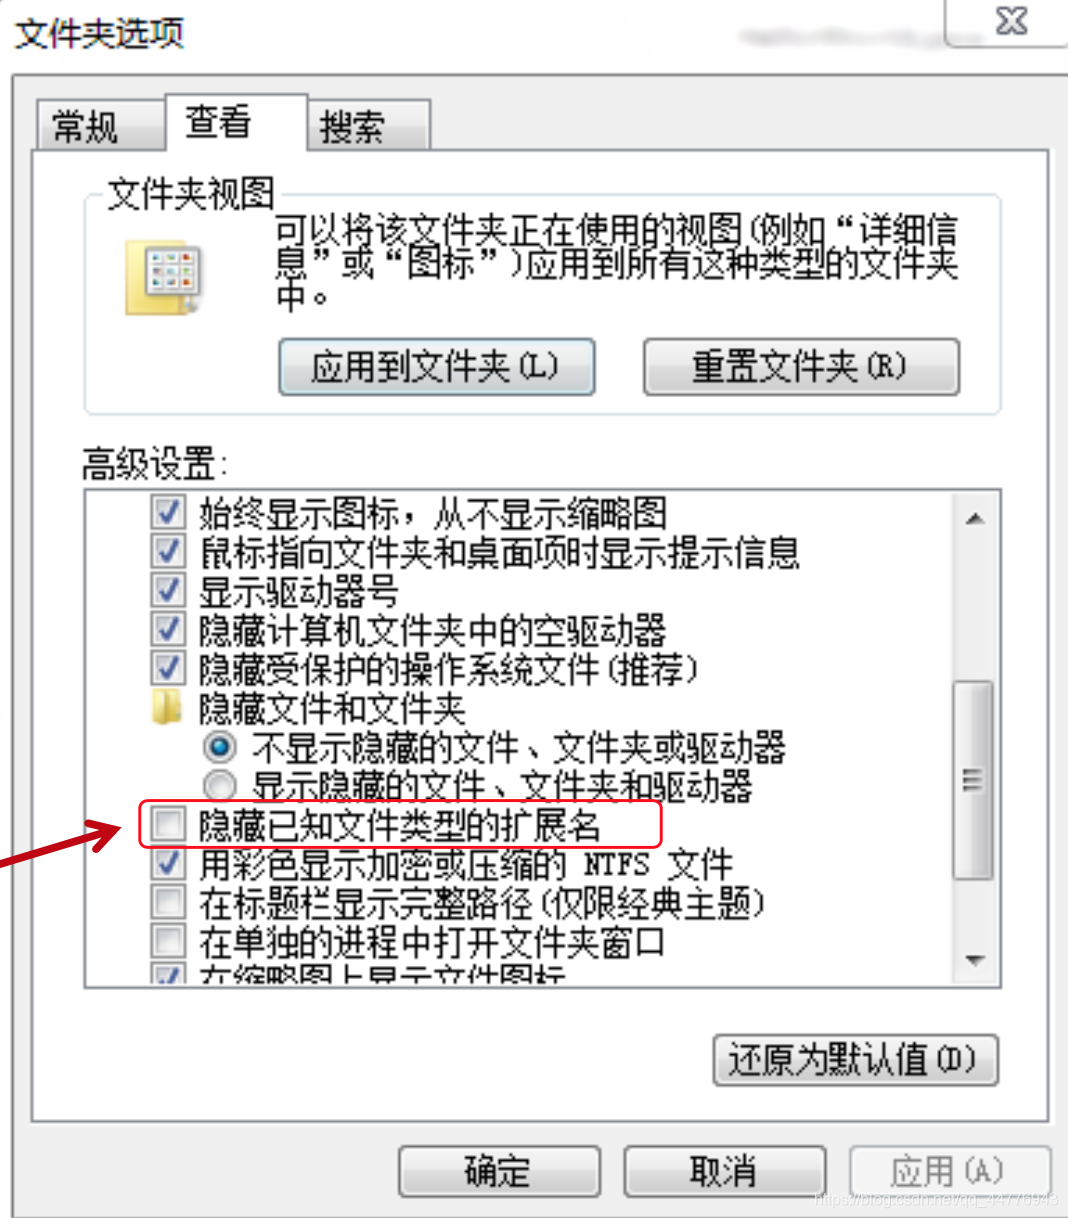Uncheck 始终显示图标，从不显示缩略图
The width and height of the screenshot is (1068, 1218).
coord(168,513)
